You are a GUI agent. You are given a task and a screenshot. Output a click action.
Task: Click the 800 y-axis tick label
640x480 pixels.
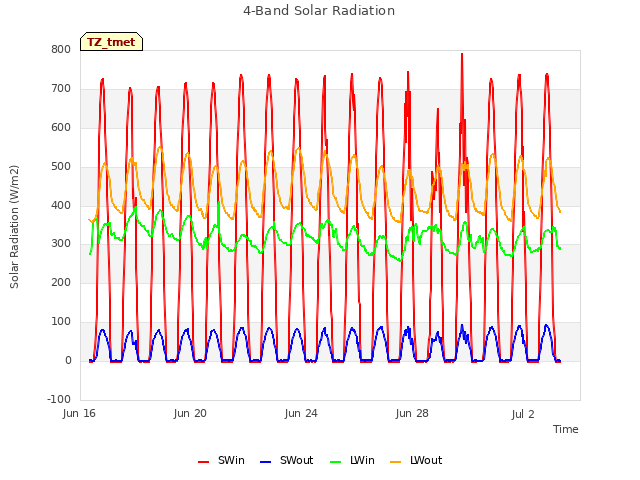(x=61, y=49)
